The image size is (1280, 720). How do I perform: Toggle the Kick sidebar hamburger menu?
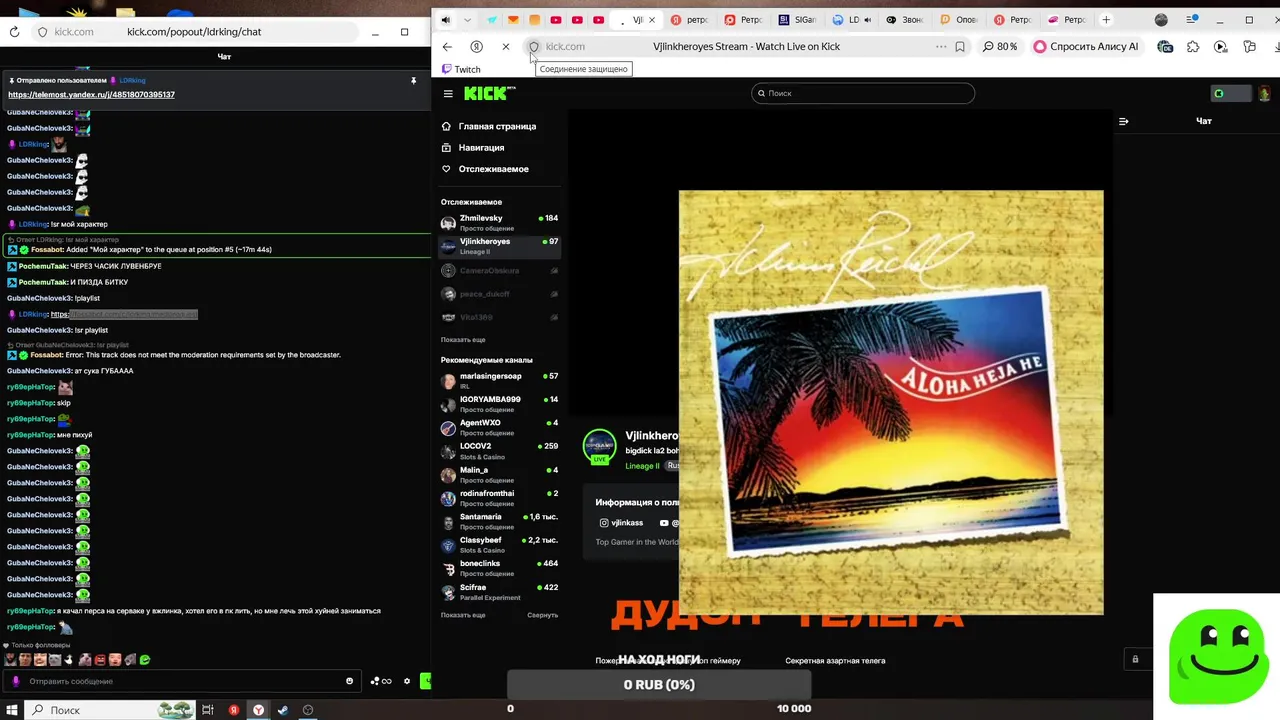point(448,93)
